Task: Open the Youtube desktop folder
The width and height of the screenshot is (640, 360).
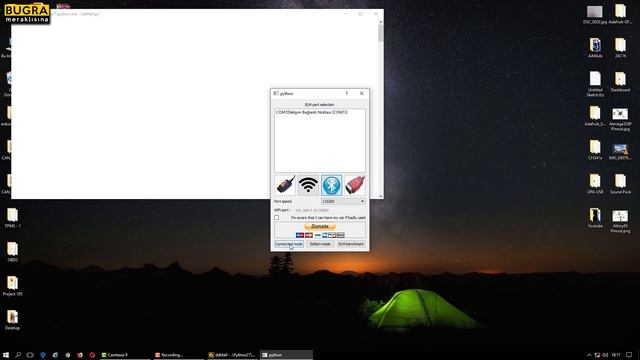Action: tap(595, 218)
